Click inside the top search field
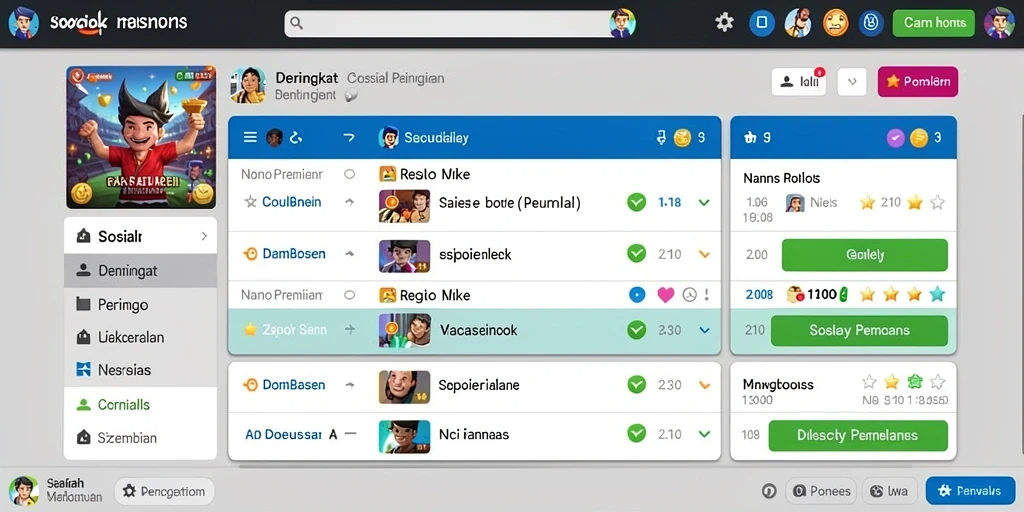 point(459,24)
